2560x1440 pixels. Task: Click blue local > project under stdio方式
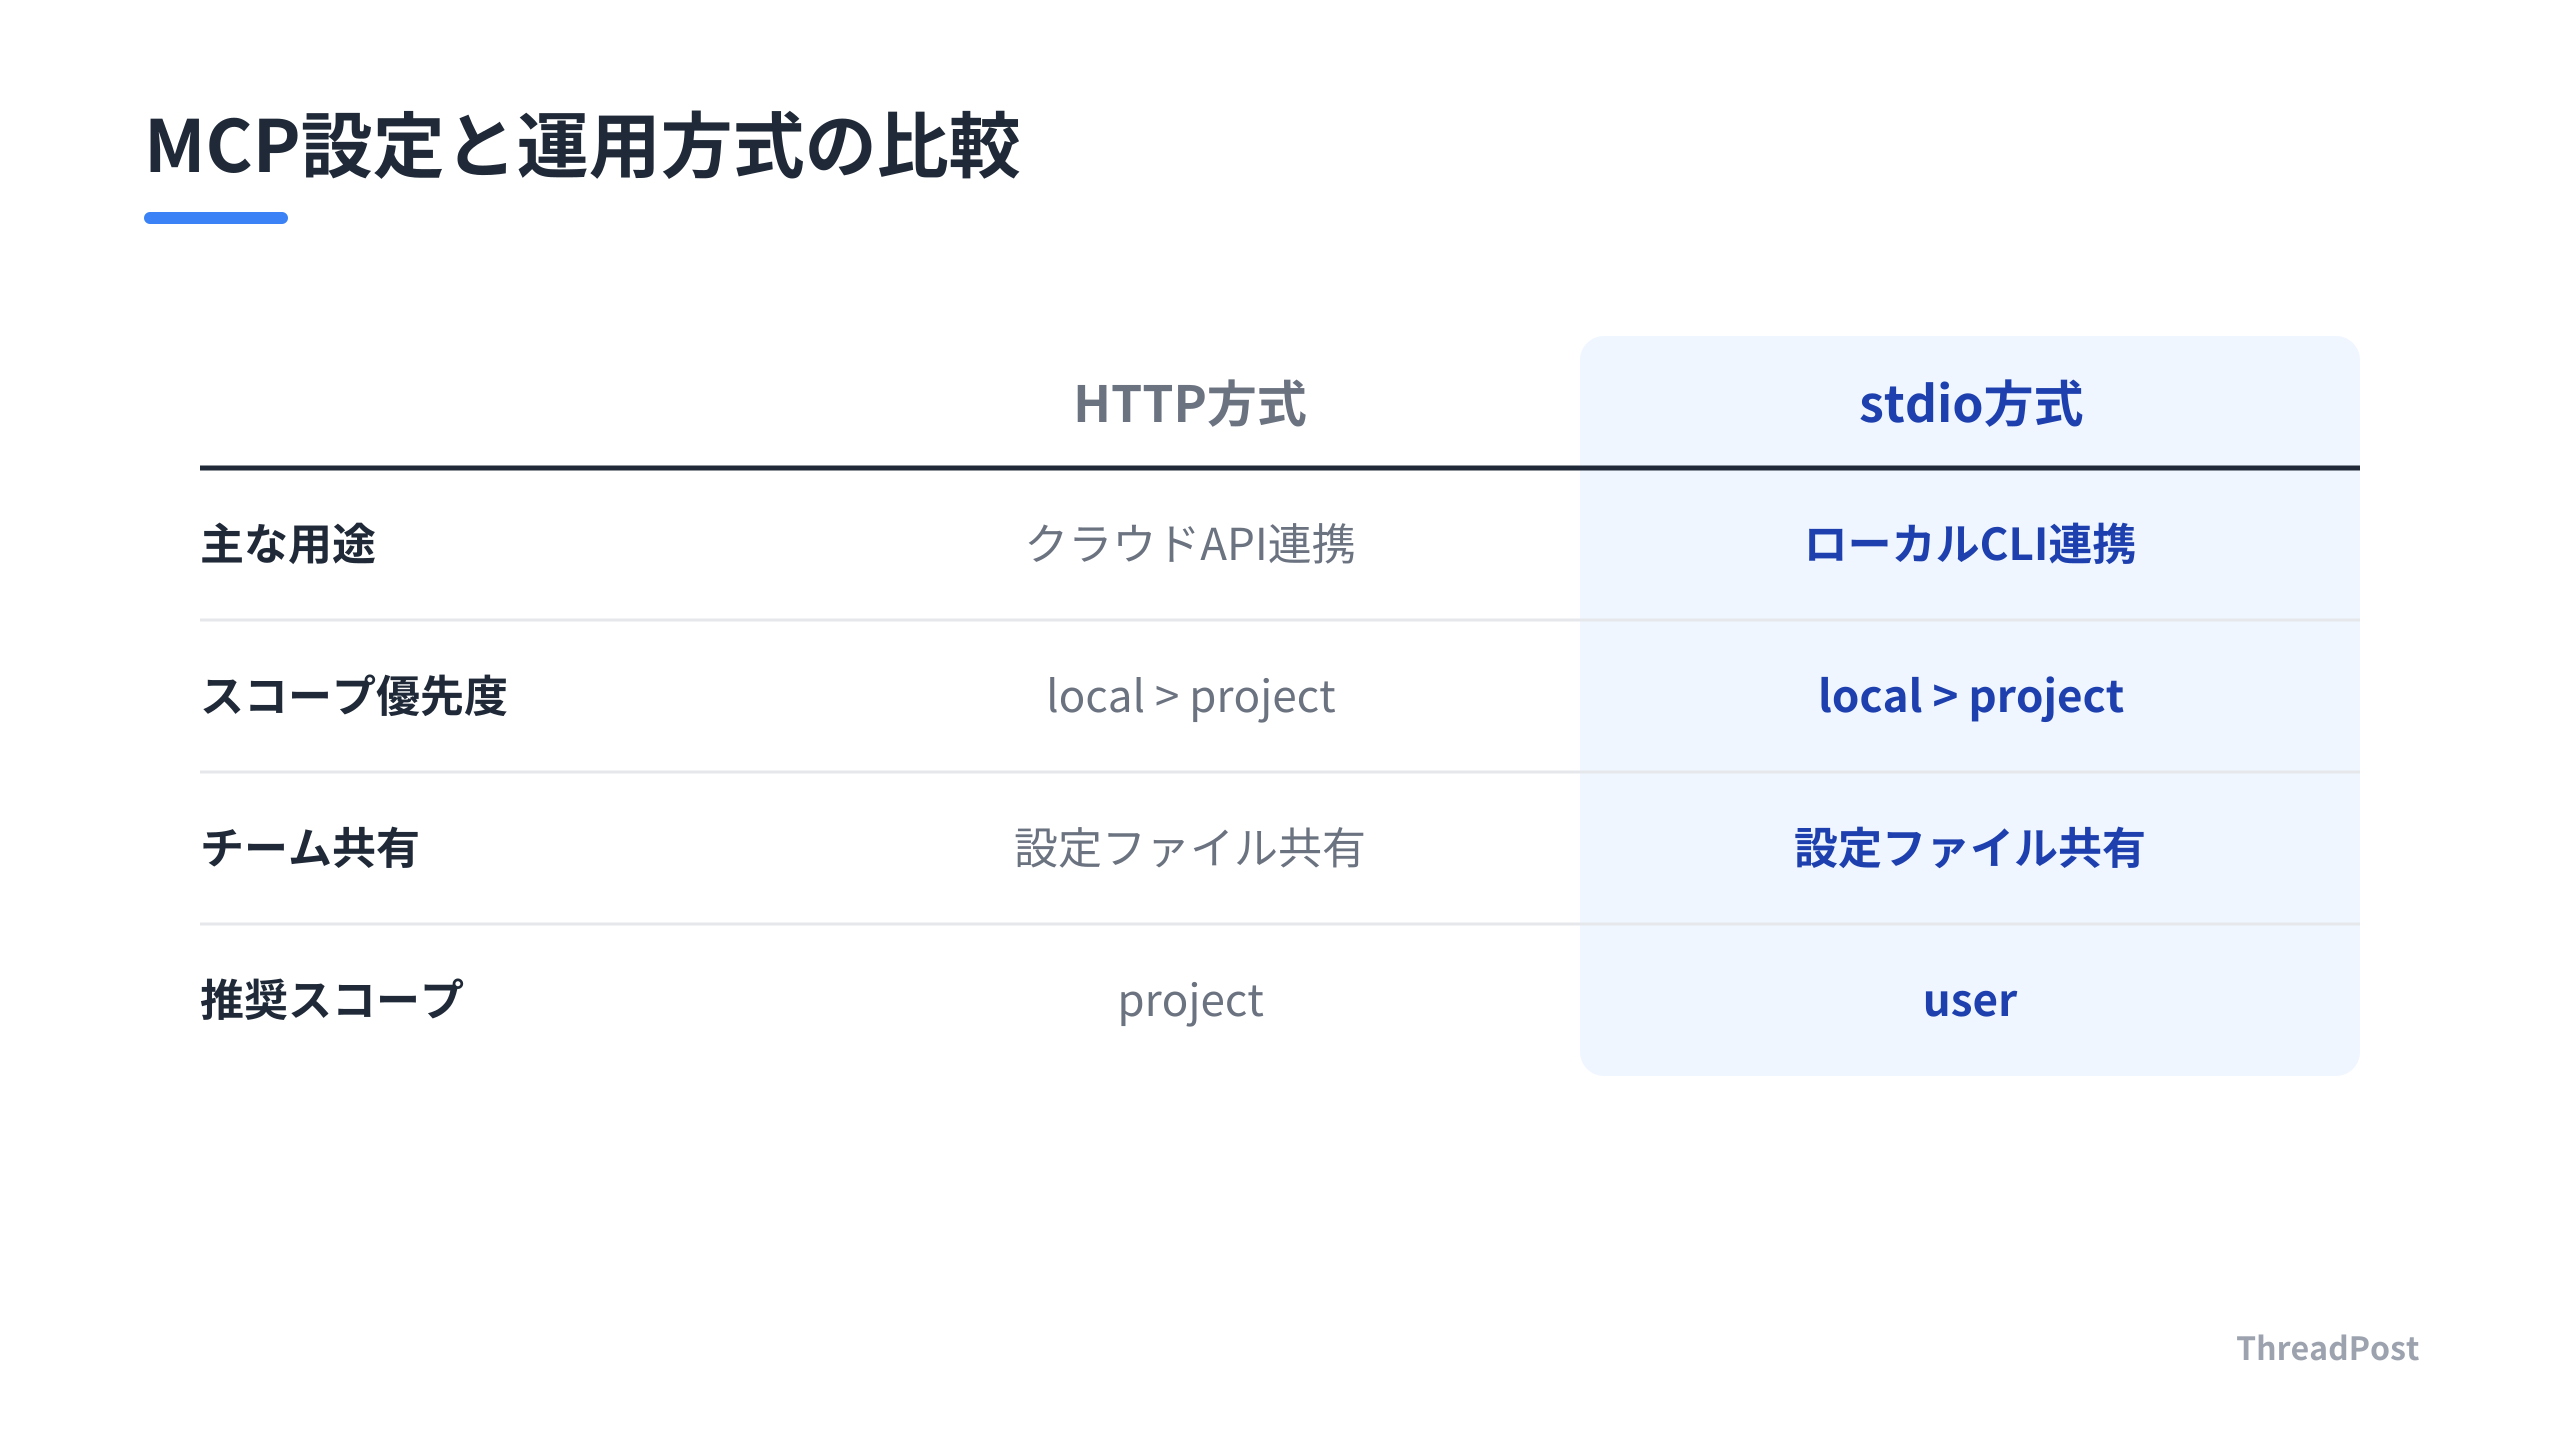click(1970, 696)
